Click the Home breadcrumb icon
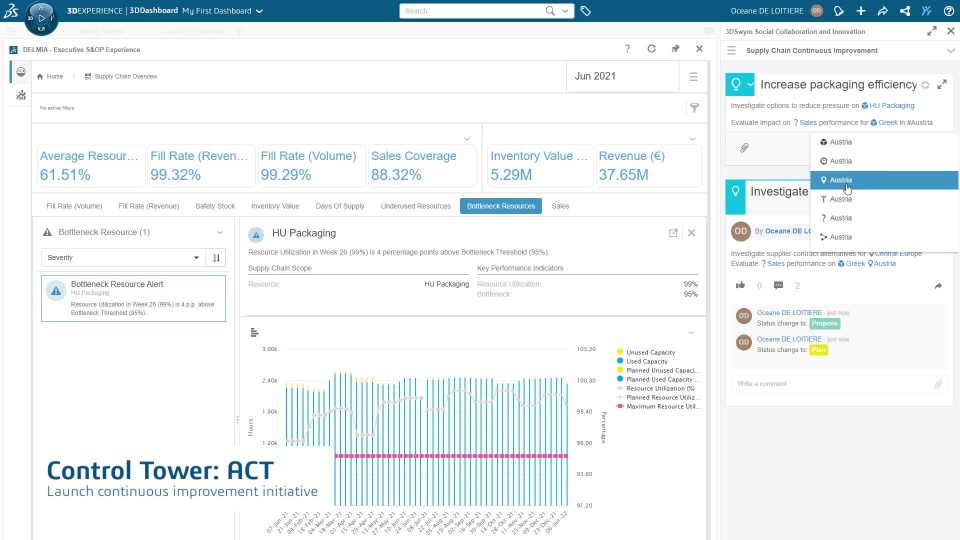The width and height of the screenshot is (960, 540). (x=40, y=77)
